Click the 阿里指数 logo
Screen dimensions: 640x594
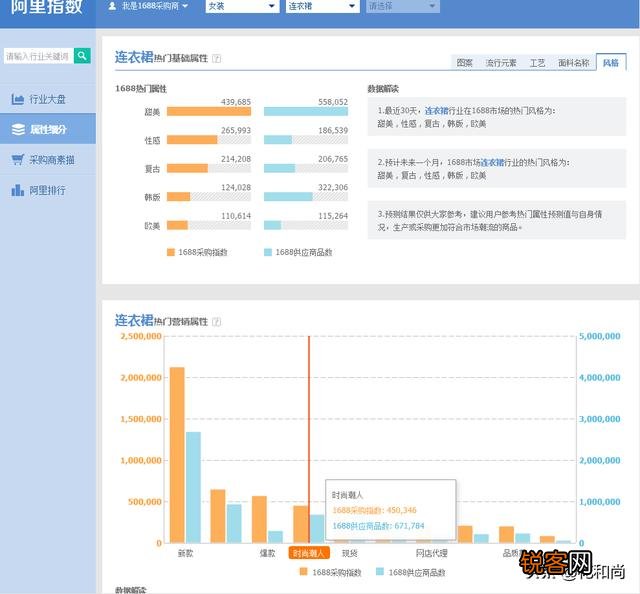(47, 7)
